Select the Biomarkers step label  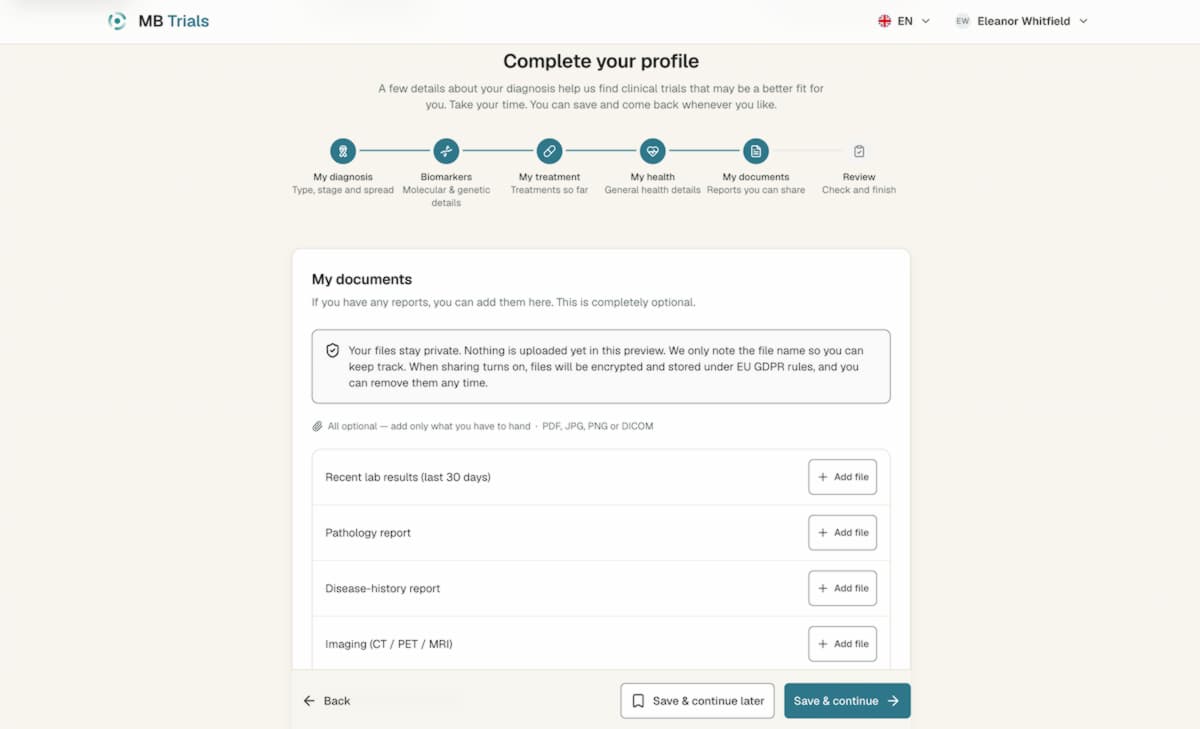(446, 177)
